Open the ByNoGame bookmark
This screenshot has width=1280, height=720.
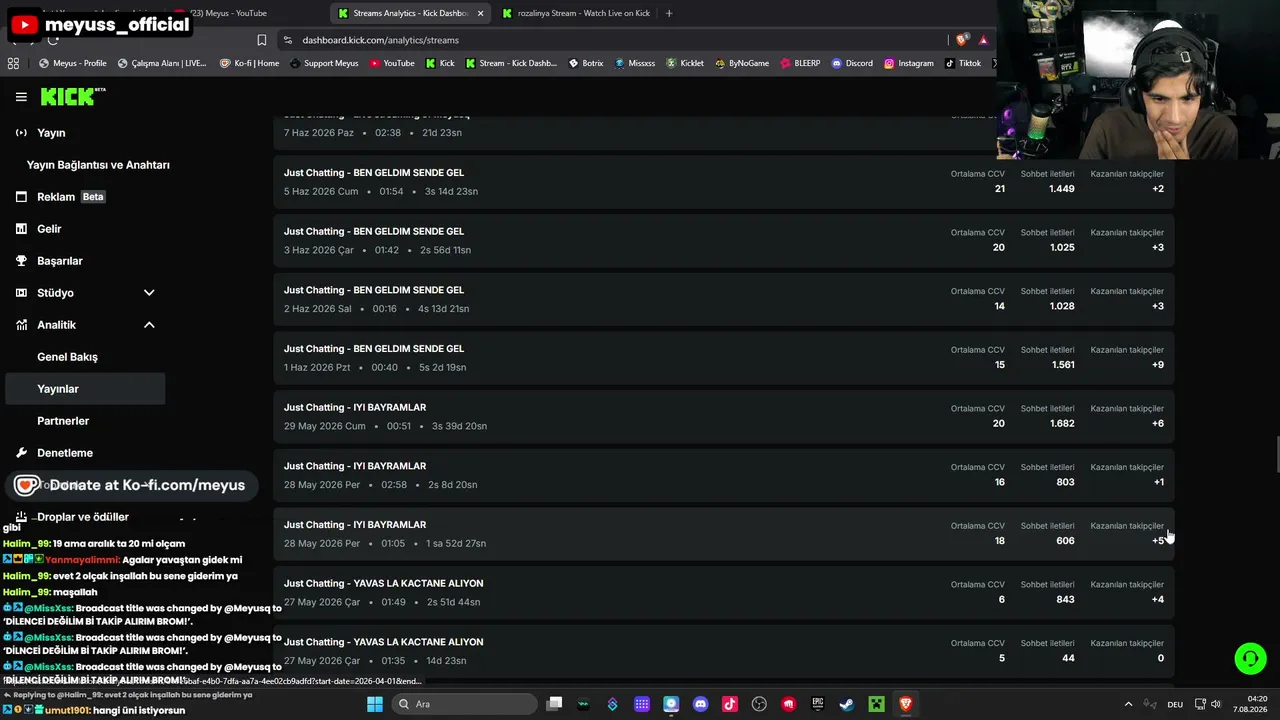point(741,63)
